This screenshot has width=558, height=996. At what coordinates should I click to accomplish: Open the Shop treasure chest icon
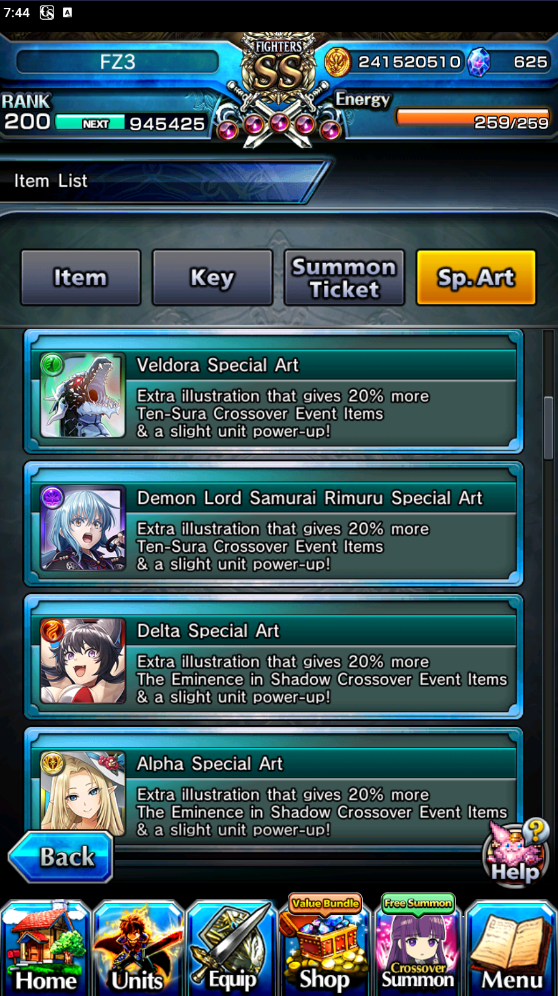[x=325, y=945]
